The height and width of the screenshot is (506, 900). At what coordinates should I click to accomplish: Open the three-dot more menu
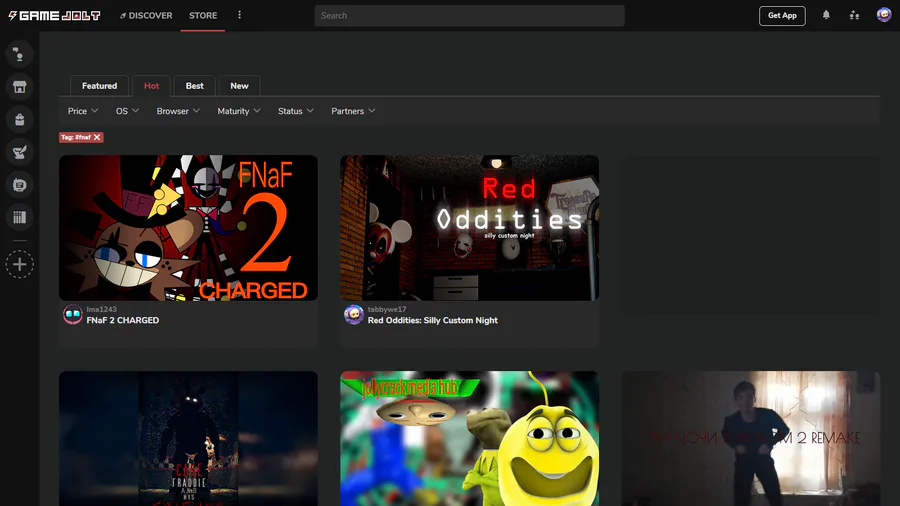[x=239, y=15]
